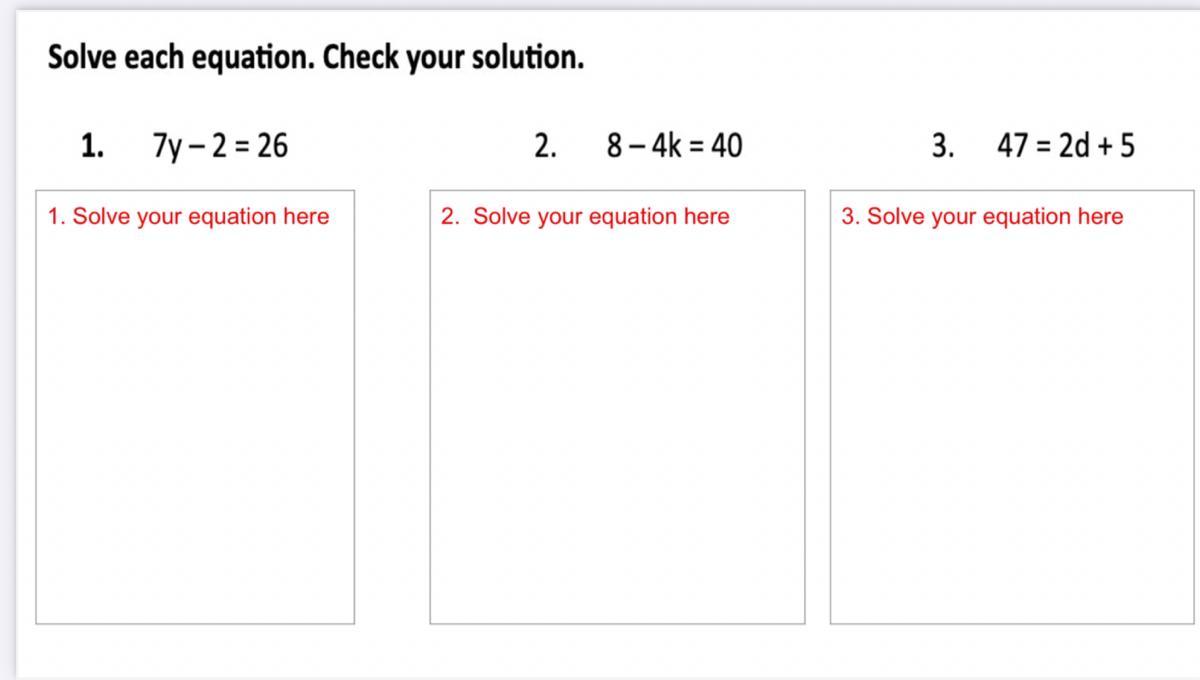Viewport: 1200px width, 680px height.
Task: Click the number 26 in equation one
Action: (x=272, y=146)
